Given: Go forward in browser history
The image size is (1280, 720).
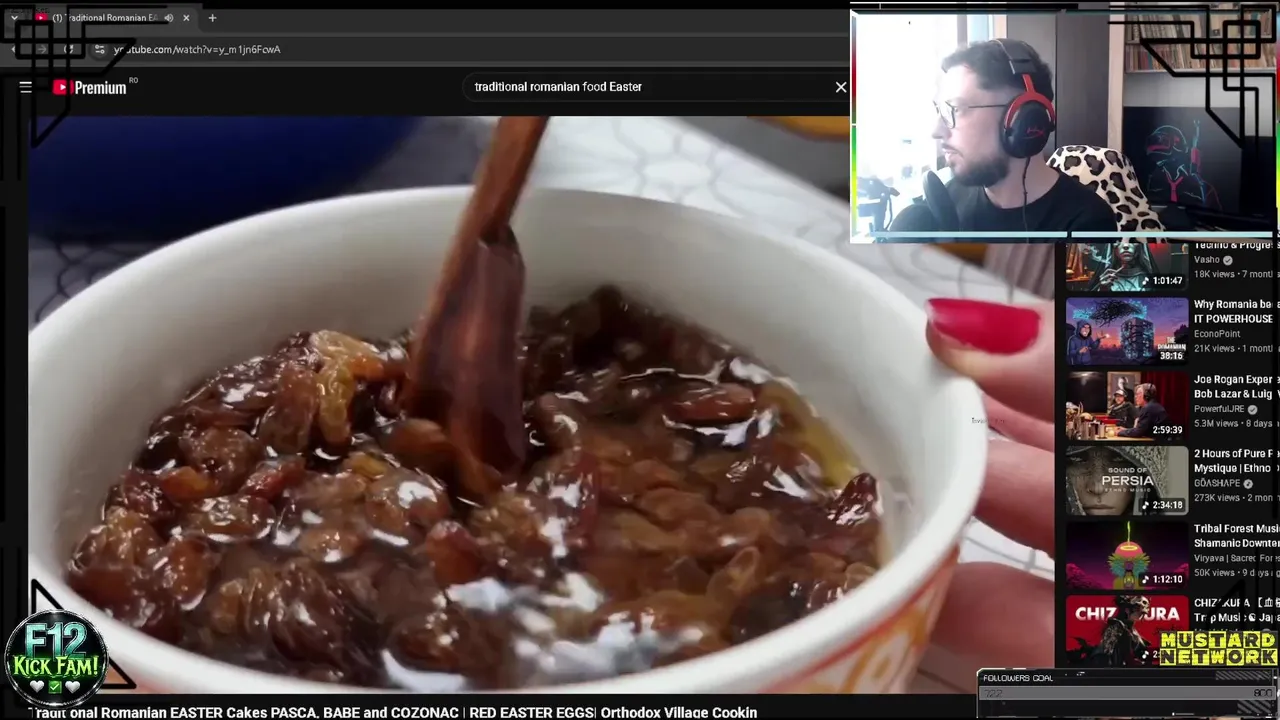Looking at the screenshot, I should [41, 49].
